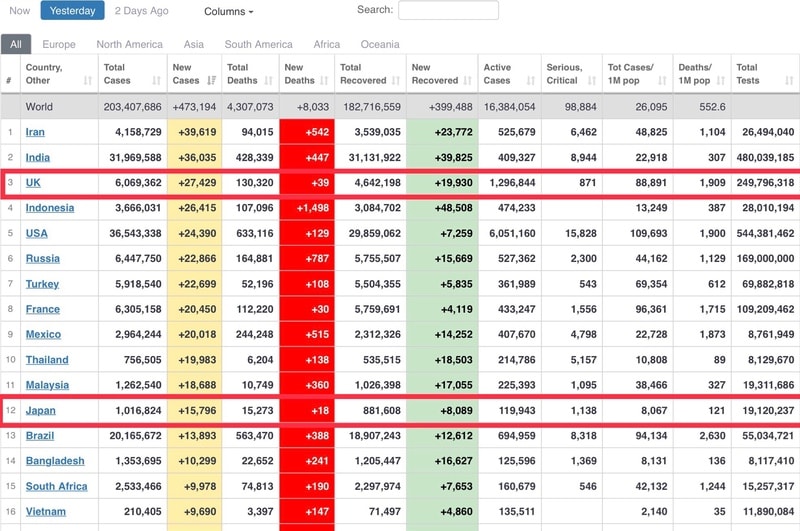Select Iran new cases +39,619 cell
Screen dimensions: 800x531
coord(194,132)
